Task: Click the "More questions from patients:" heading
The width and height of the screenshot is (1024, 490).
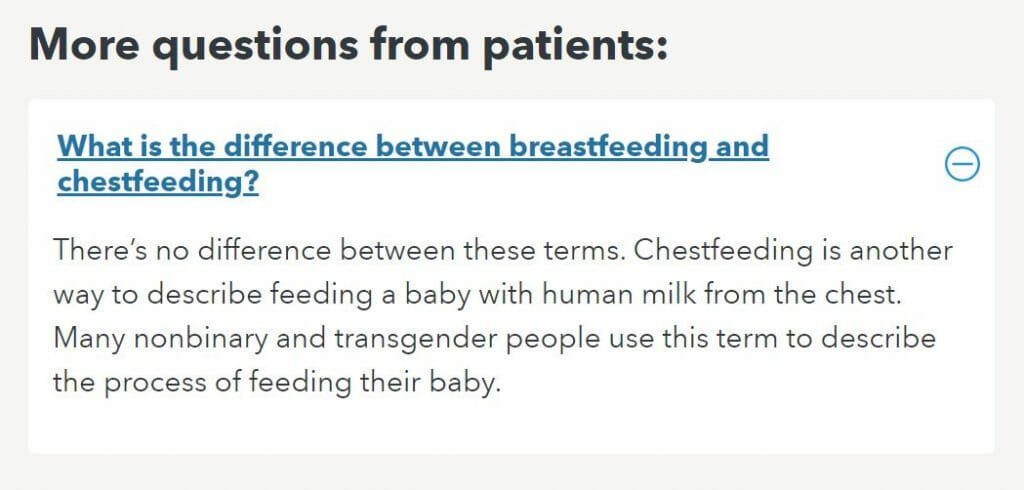Action: pos(349,45)
